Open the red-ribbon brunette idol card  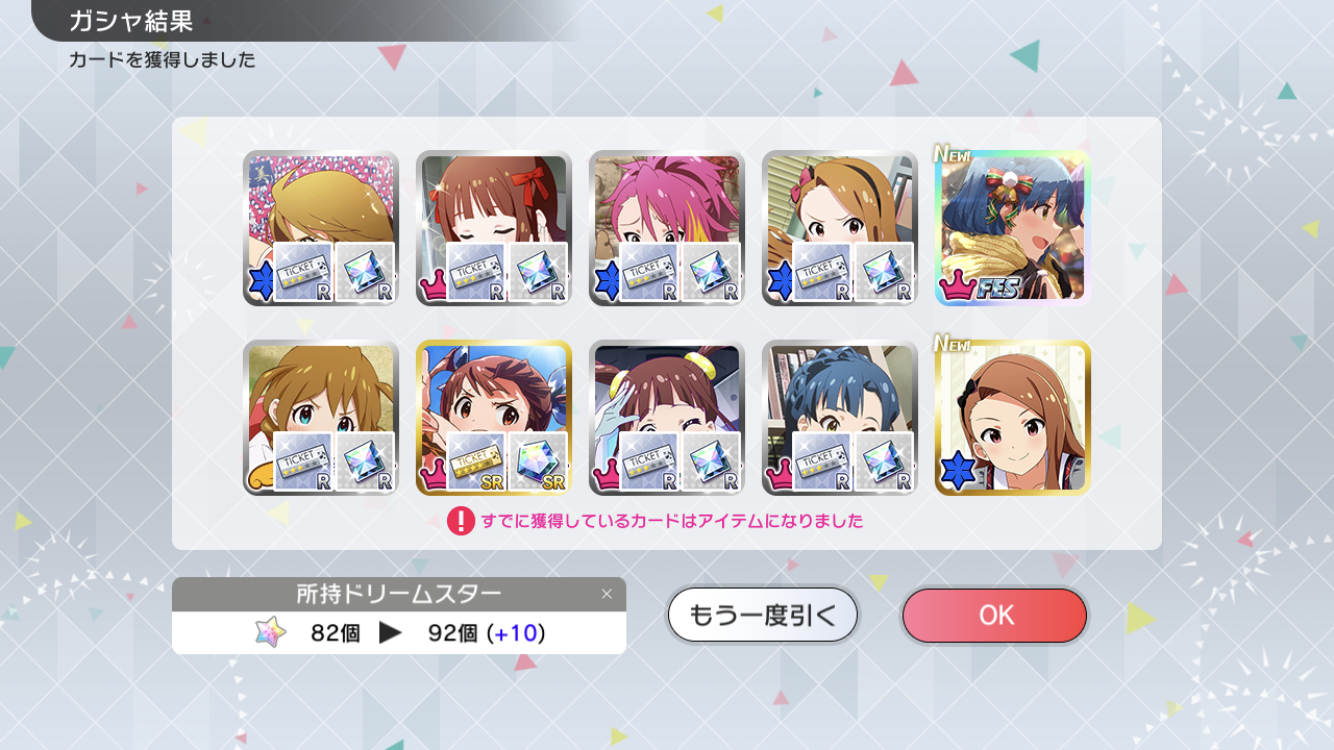tap(494, 228)
